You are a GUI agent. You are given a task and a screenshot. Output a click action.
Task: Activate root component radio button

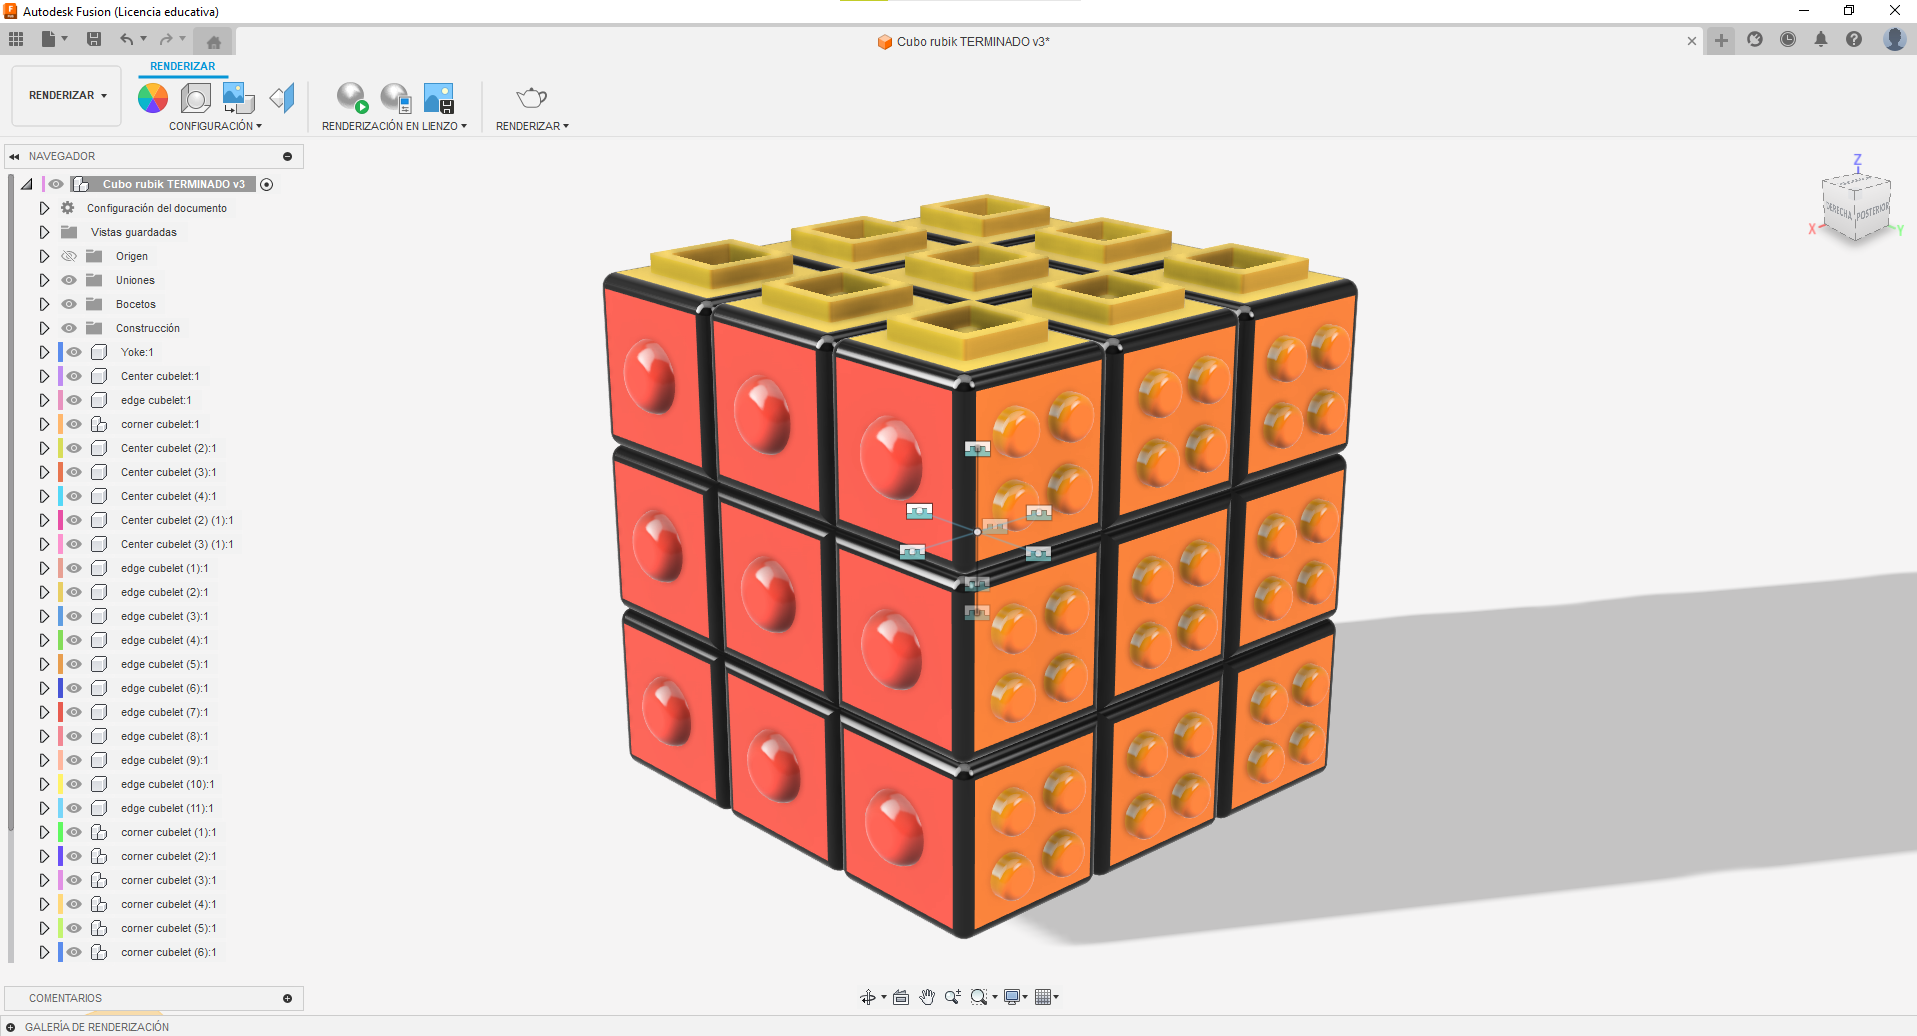(x=267, y=184)
